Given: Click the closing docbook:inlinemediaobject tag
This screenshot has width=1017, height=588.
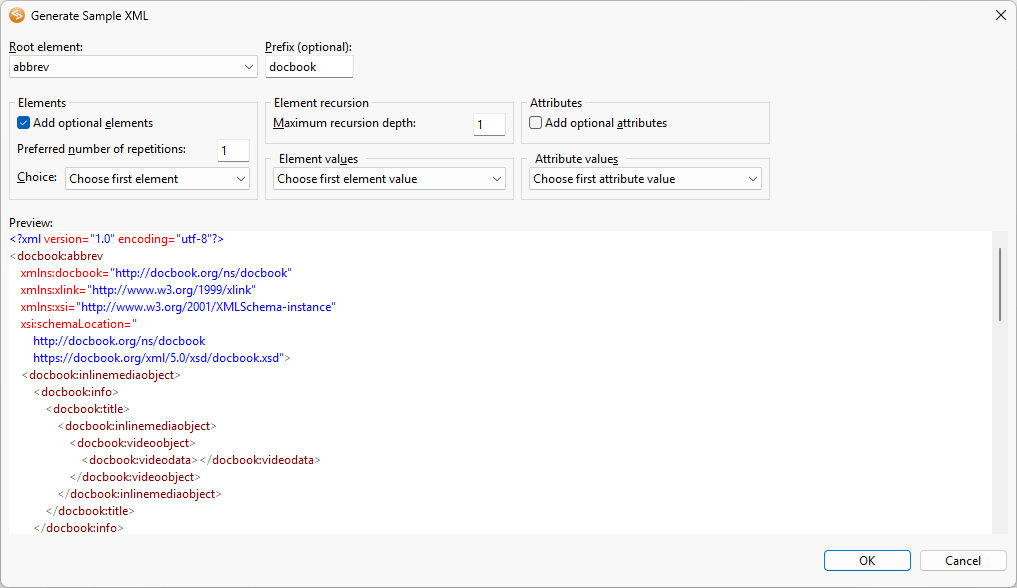Looking at the screenshot, I should tap(139, 494).
